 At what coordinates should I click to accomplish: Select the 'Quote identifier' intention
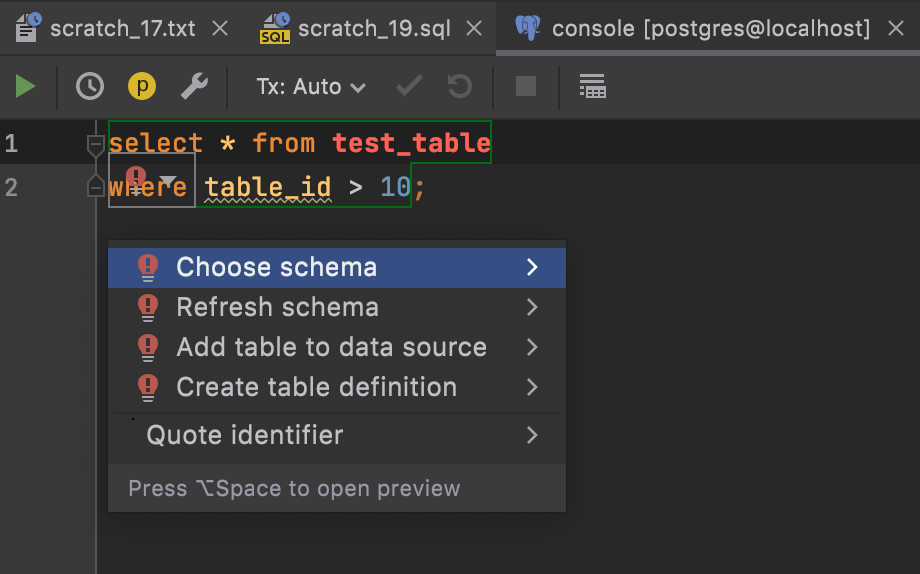[x=337, y=435]
